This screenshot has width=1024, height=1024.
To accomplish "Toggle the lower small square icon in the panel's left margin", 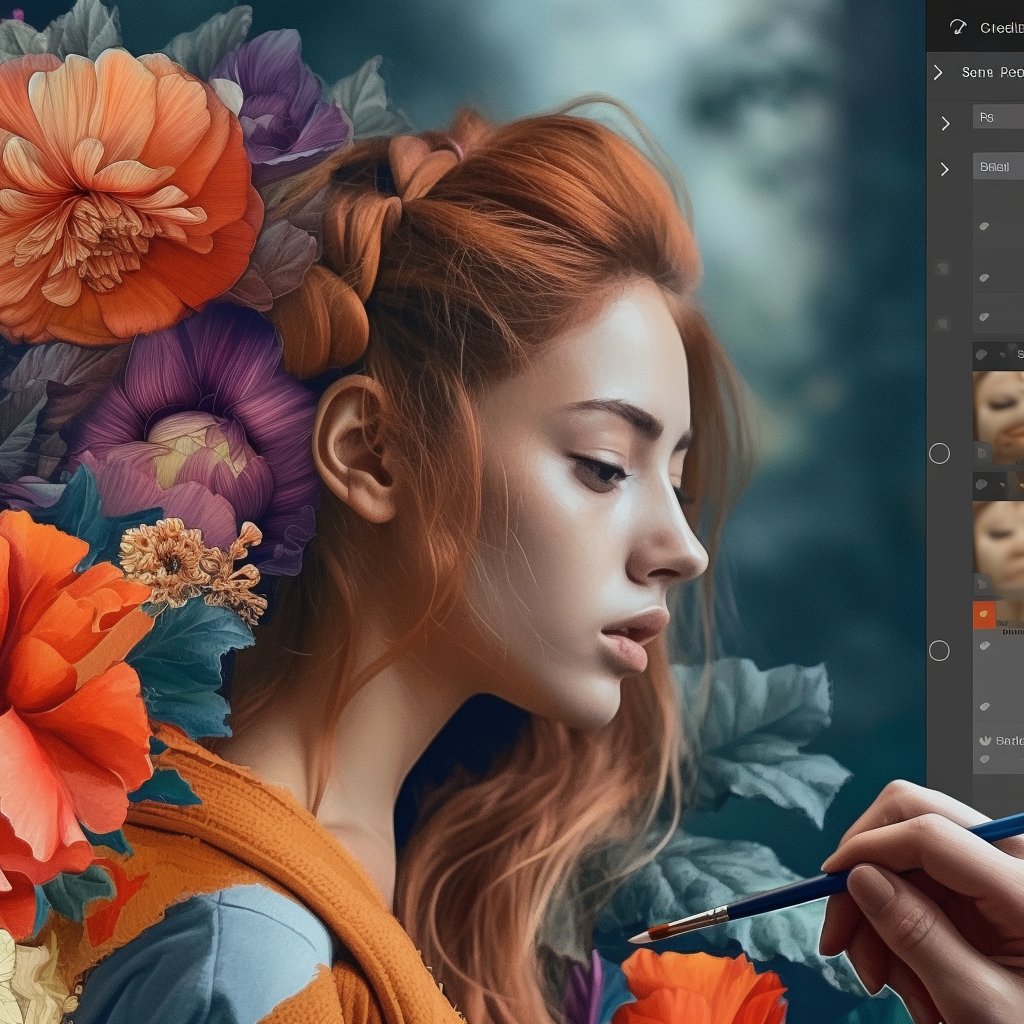I will [942, 324].
